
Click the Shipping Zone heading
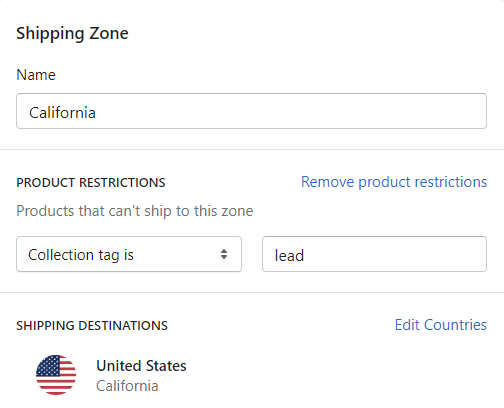coord(72,33)
